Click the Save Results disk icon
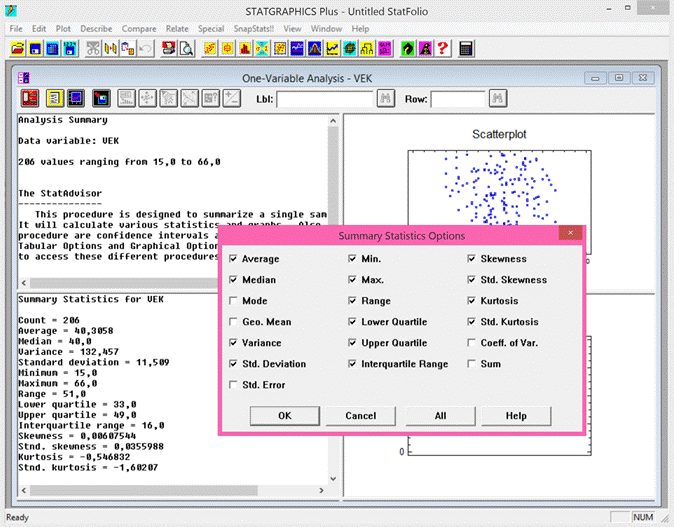 click(x=102, y=98)
